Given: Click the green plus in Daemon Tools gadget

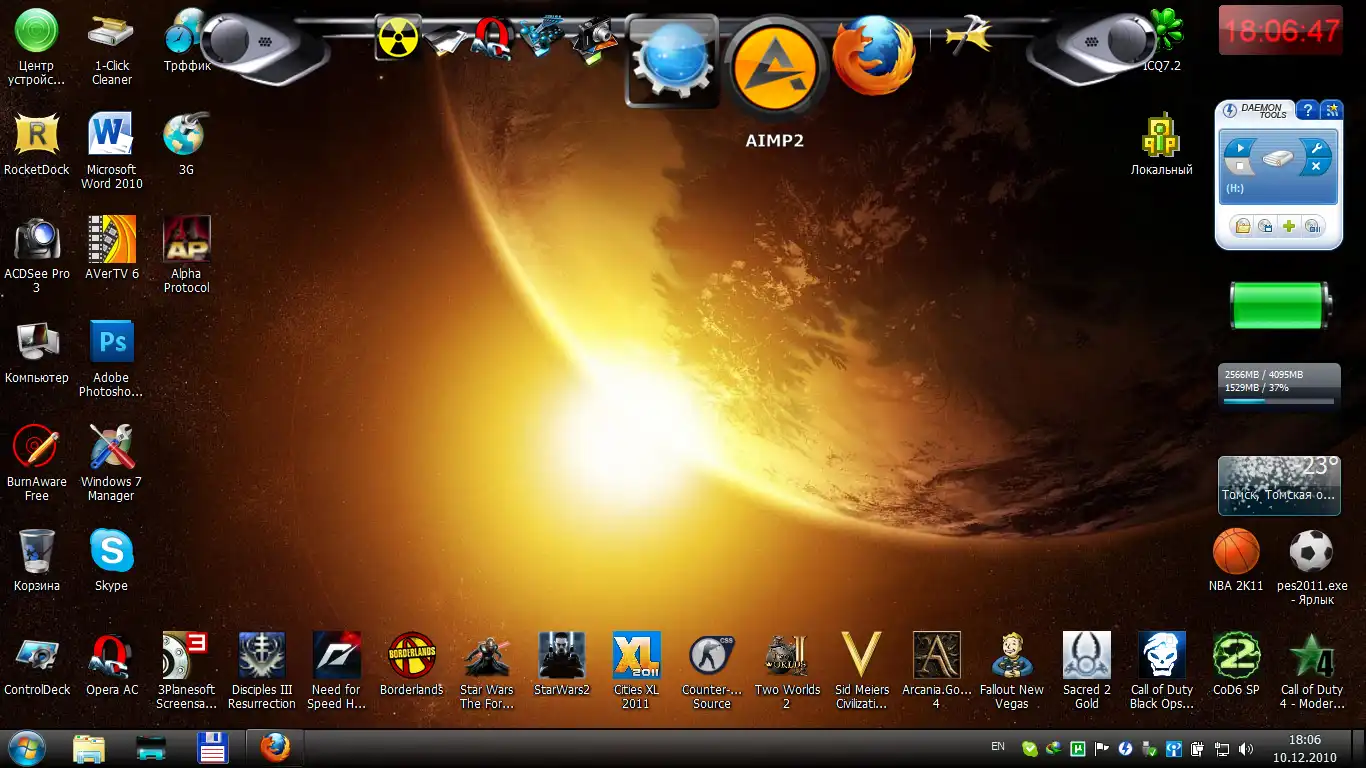Looking at the screenshot, I should pos(1289,227).
